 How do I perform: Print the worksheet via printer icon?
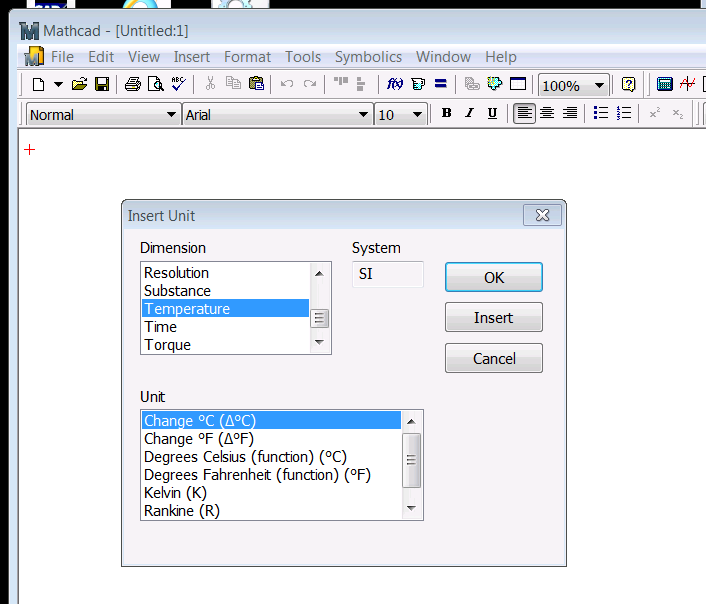pyautogui.click(x=132, y=84)
